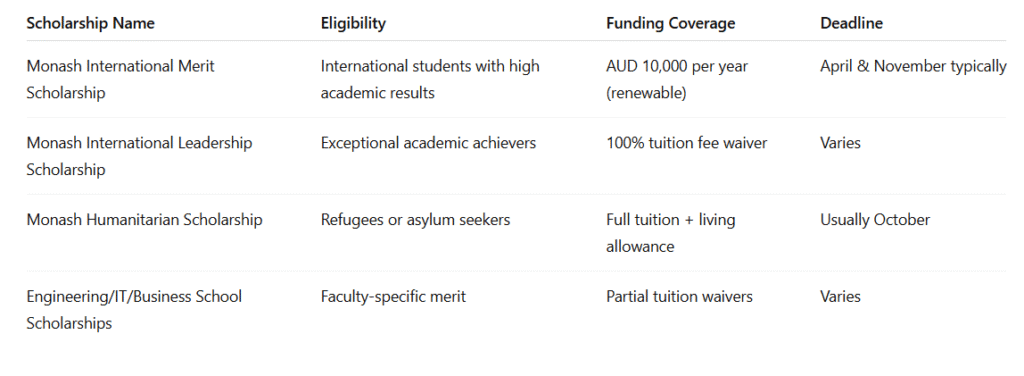Click 'Usually October' deadline cell
Image resolution: width=1024 pixels, height=376 pixels.
pyautogui.click(x=875, y=220)
